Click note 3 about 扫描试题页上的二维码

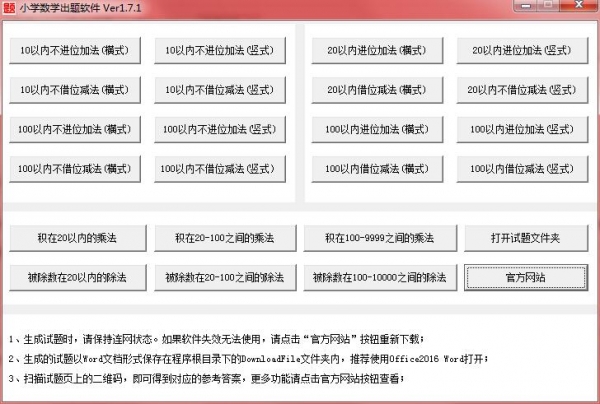[x=206, y=379]
